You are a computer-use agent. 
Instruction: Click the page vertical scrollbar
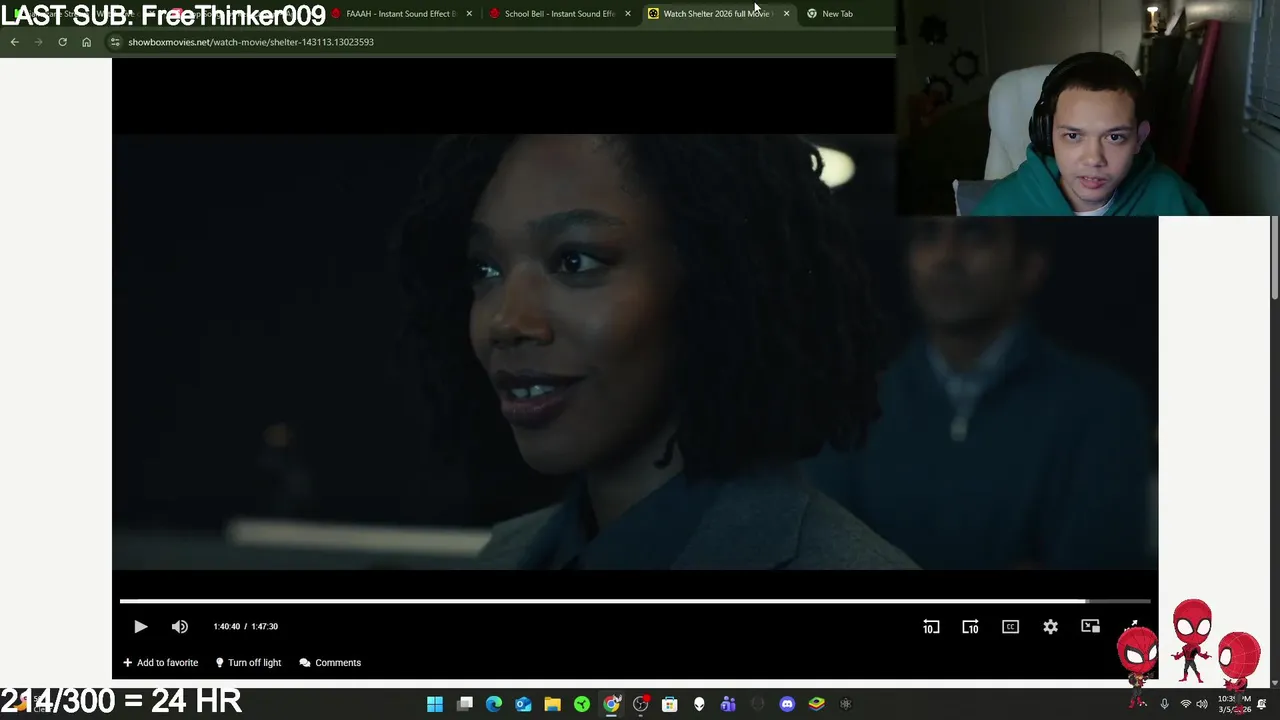1275,256
